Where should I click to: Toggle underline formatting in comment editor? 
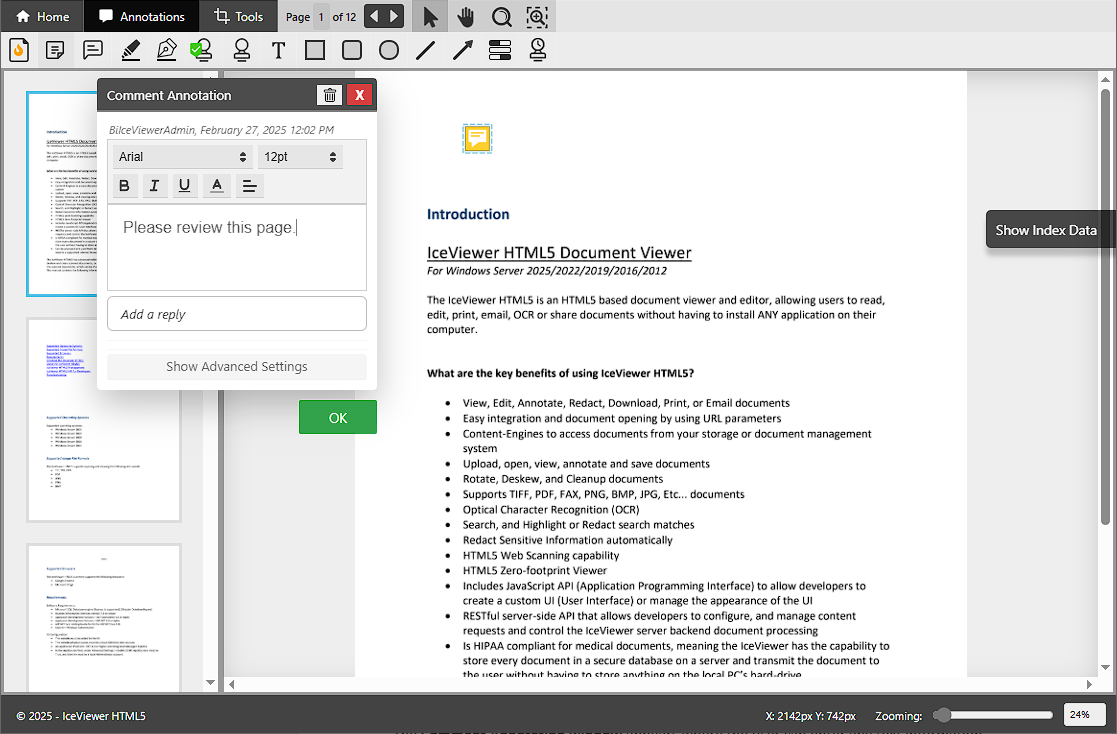184,185
